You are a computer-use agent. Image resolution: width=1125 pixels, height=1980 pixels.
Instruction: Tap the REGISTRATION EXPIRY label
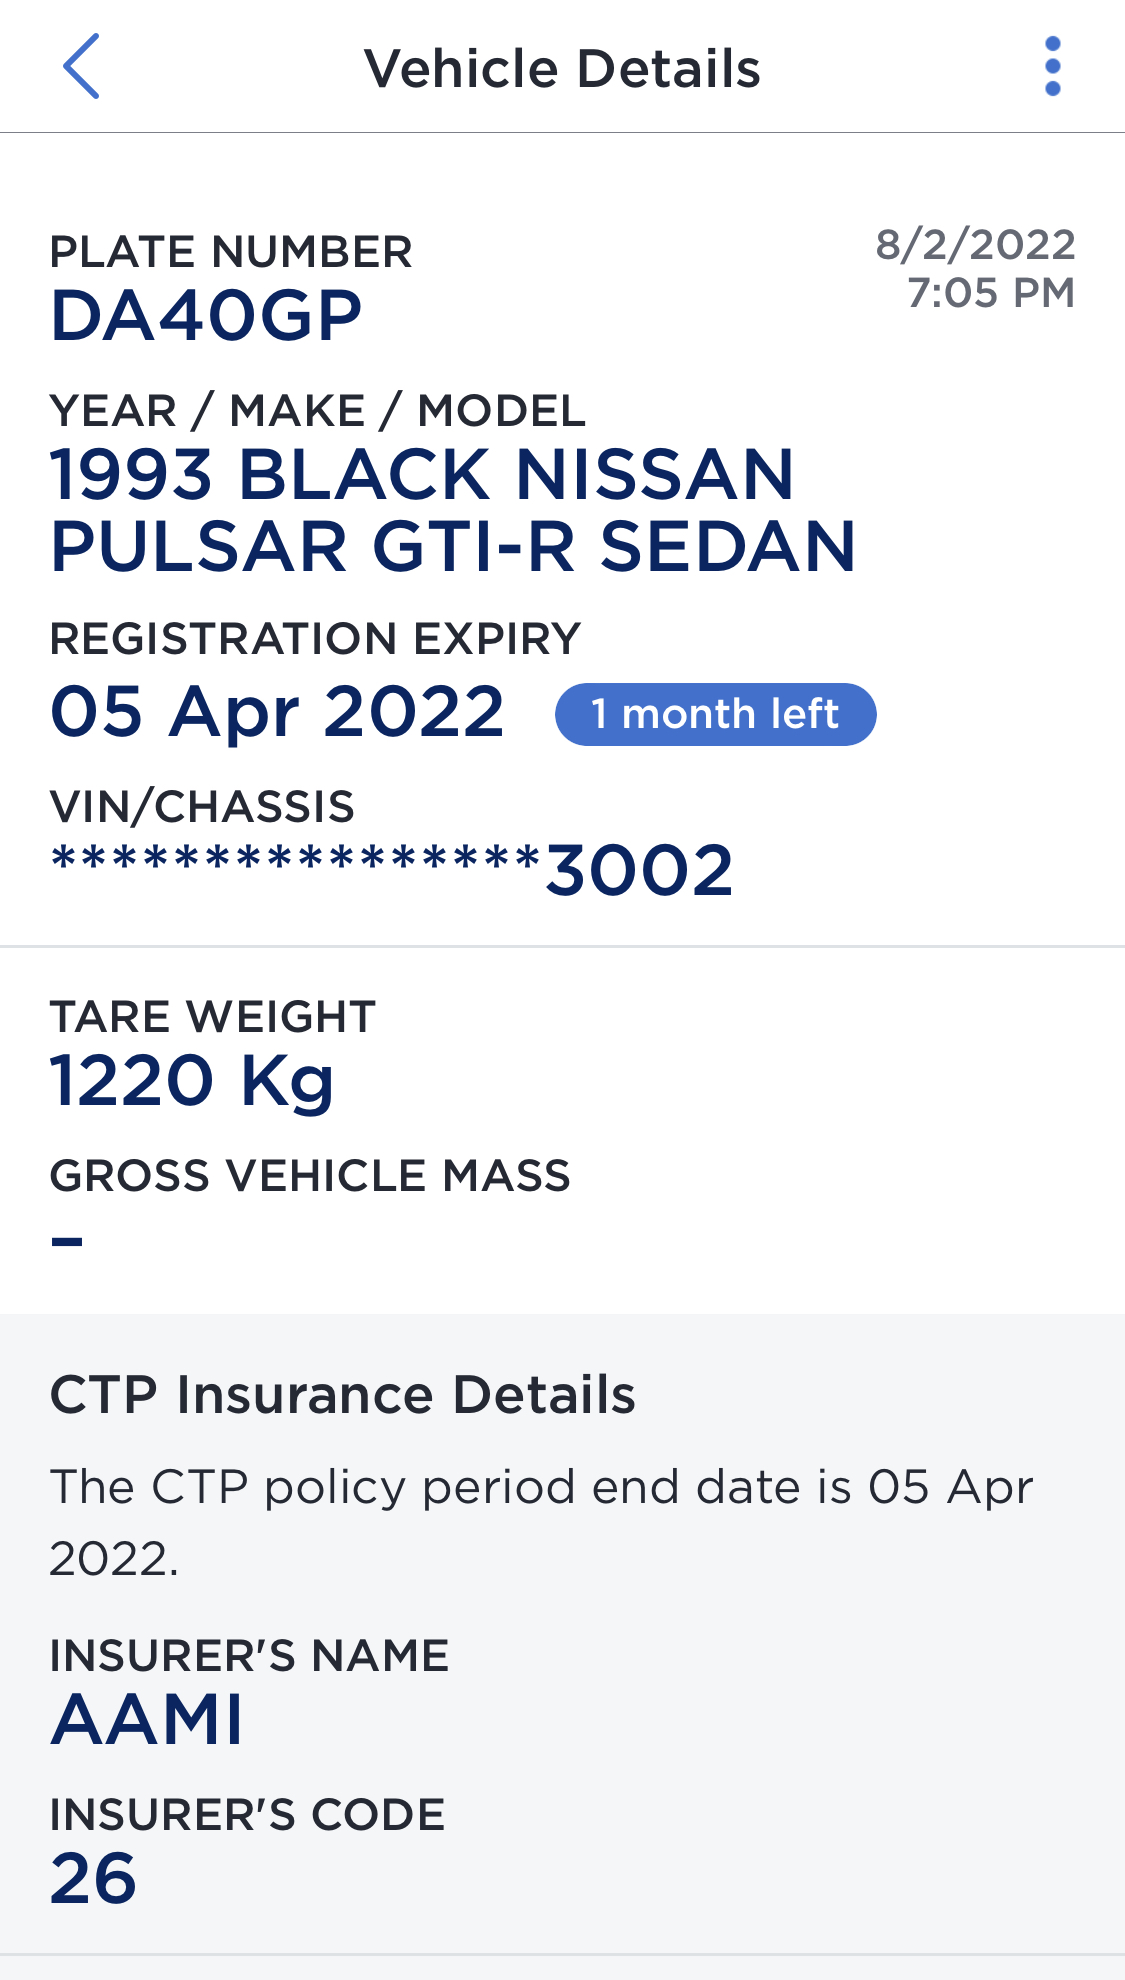[315, 639]
